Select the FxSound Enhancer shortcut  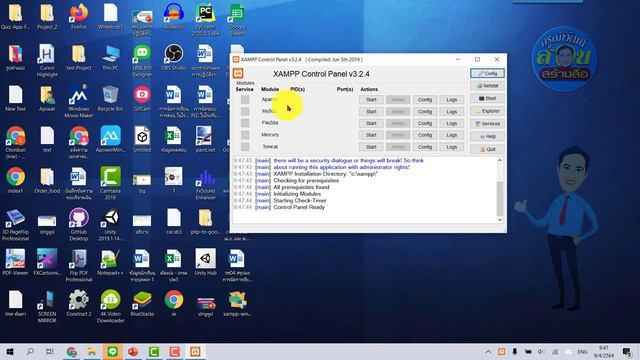205,183
